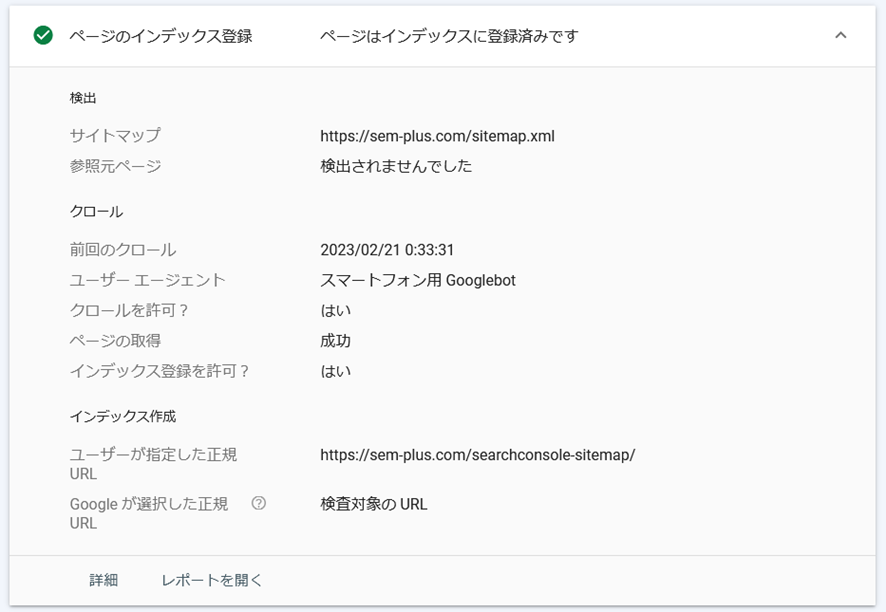The image size is (886, 612).
Task: Click the 検査対象の URL value
Action: [374, 504]
